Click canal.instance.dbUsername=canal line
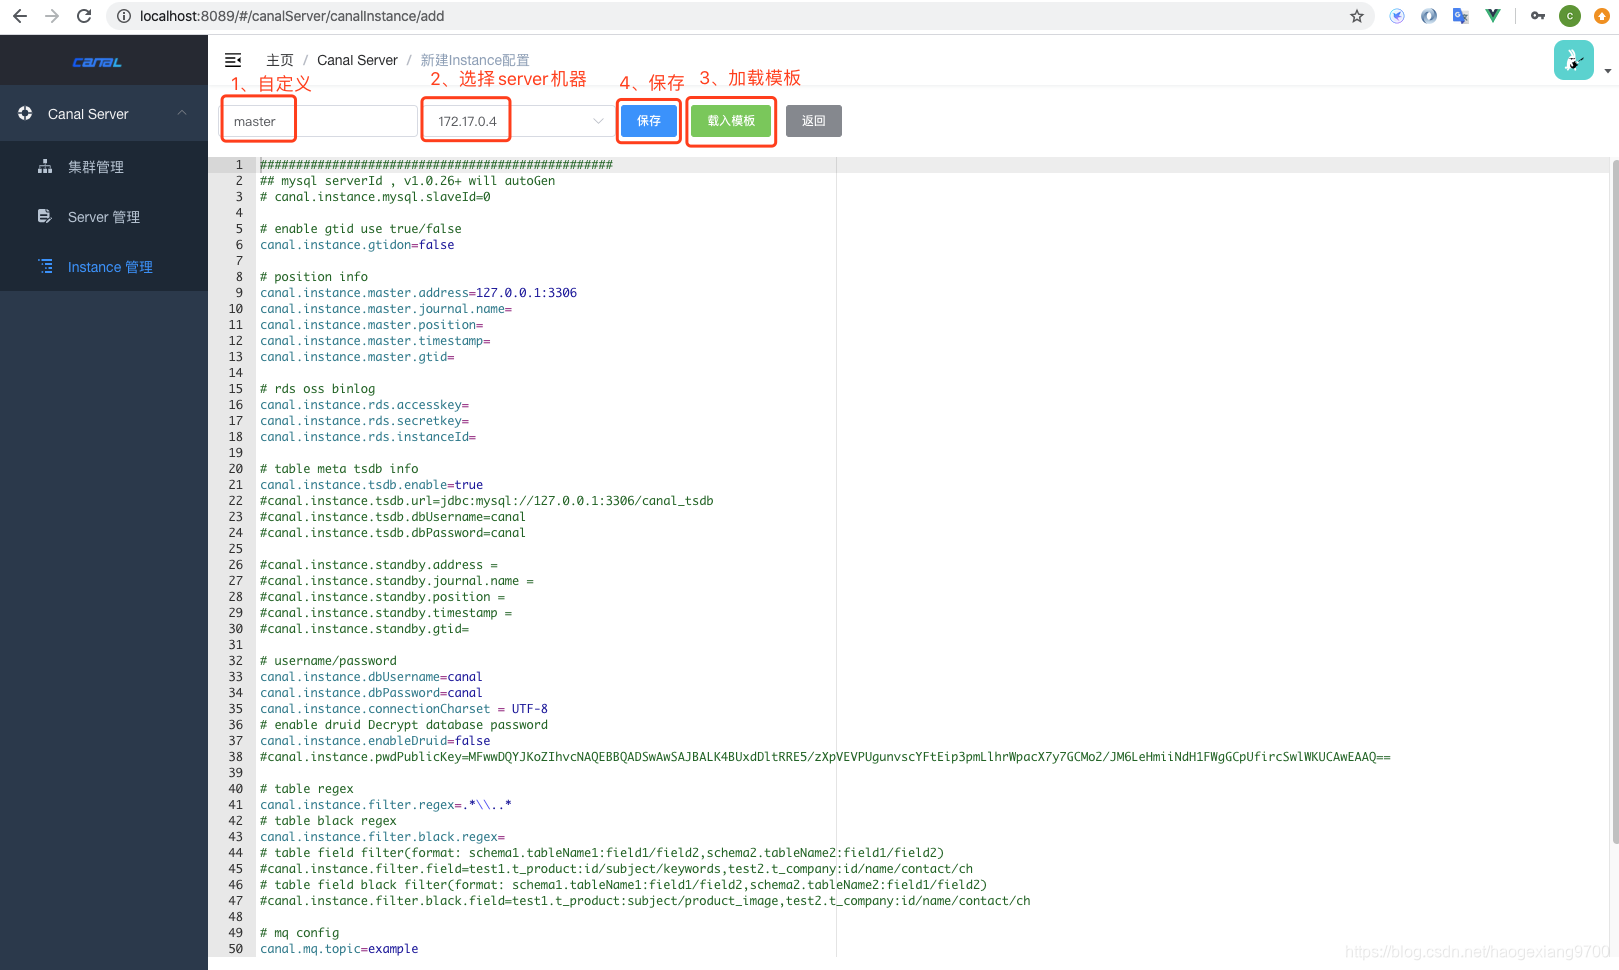1619x970 pixels. pyautogui.click(x=371, y=677)
